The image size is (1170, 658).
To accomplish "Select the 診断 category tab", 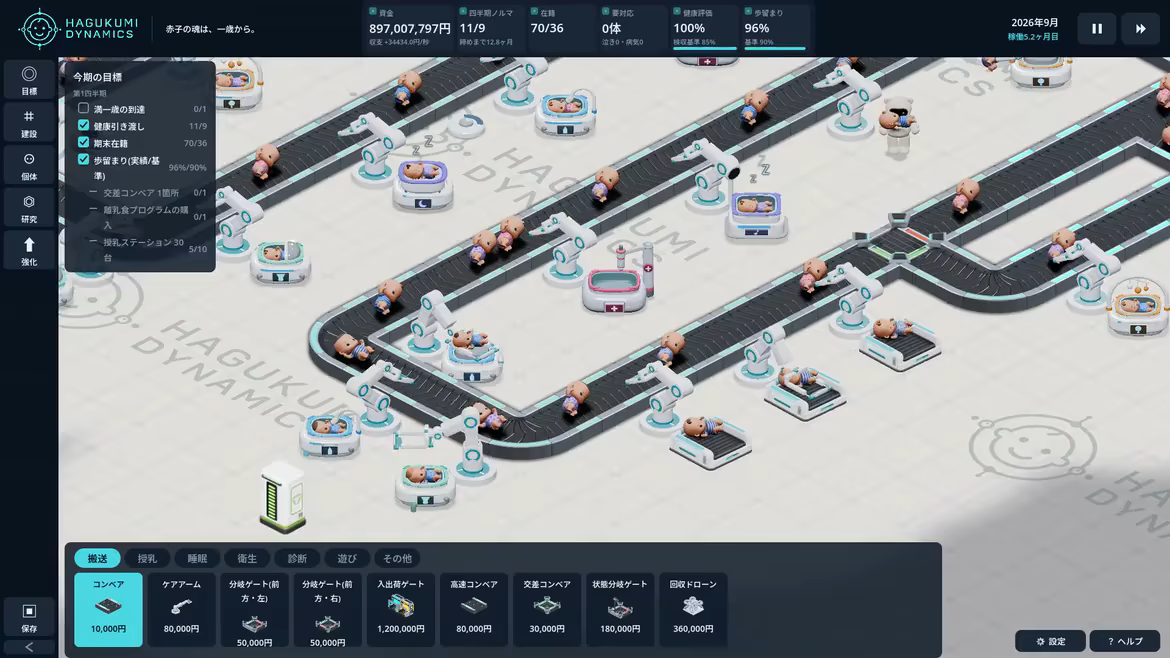I will click(297, 558).
